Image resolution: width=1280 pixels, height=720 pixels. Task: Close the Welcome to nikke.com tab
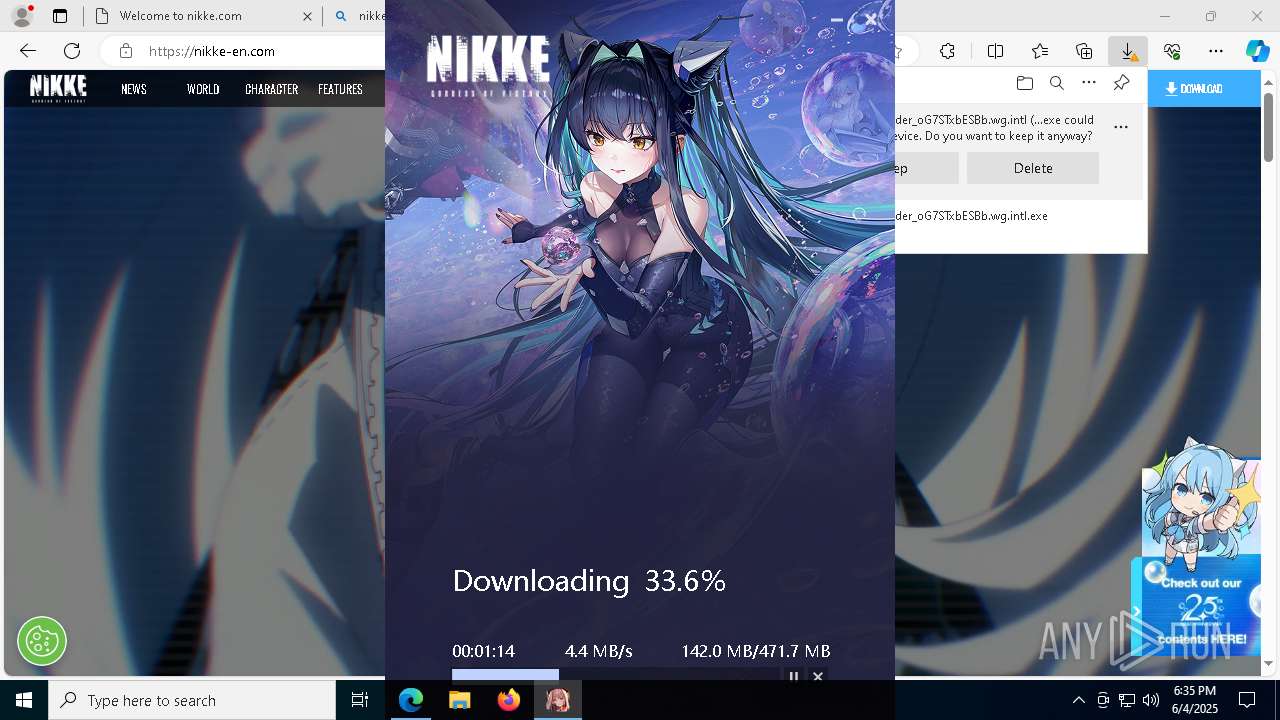tap(307, 16)
